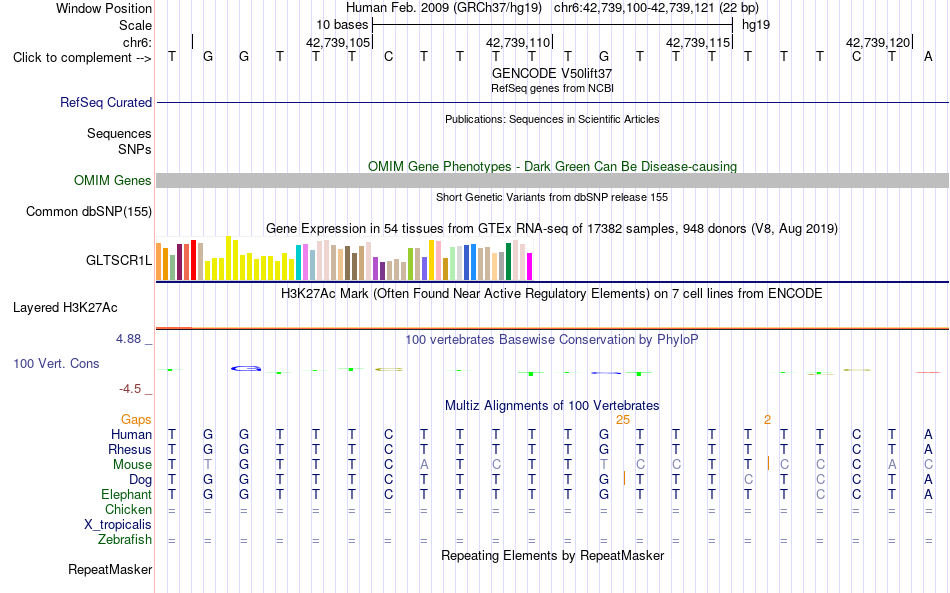This screenshot has width=950, height=593.
Task: Click the hg19 label beside scale bar
Action: [x=756, y=25]
